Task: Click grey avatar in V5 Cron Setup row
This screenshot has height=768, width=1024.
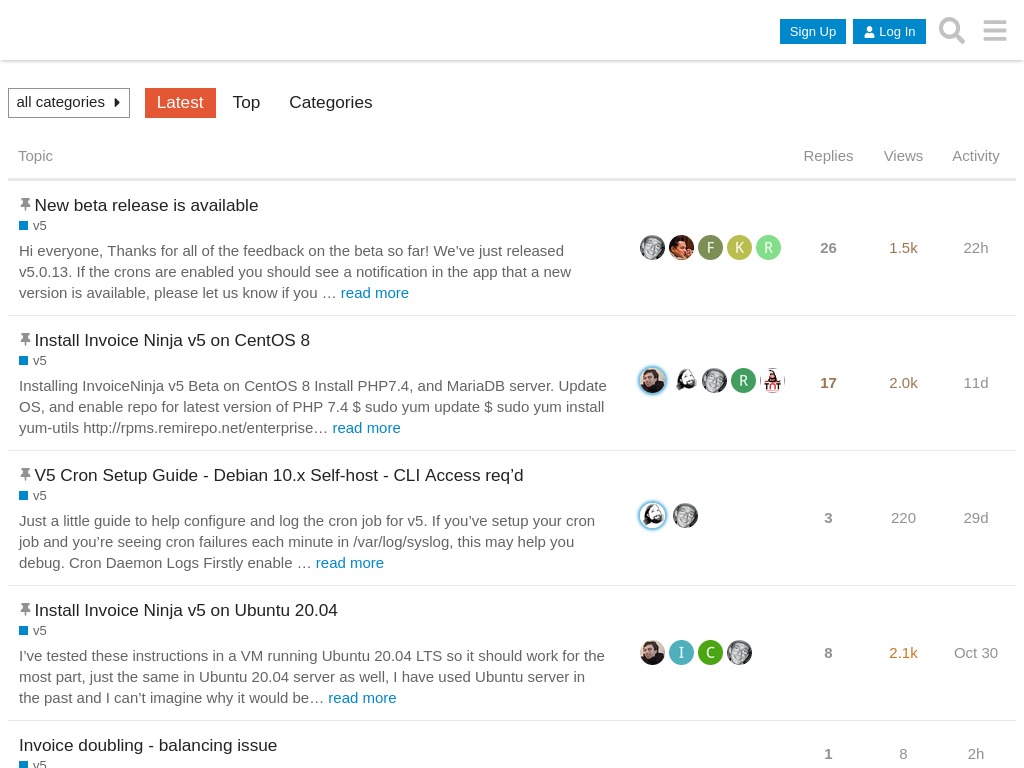Action: pos(685,515)
